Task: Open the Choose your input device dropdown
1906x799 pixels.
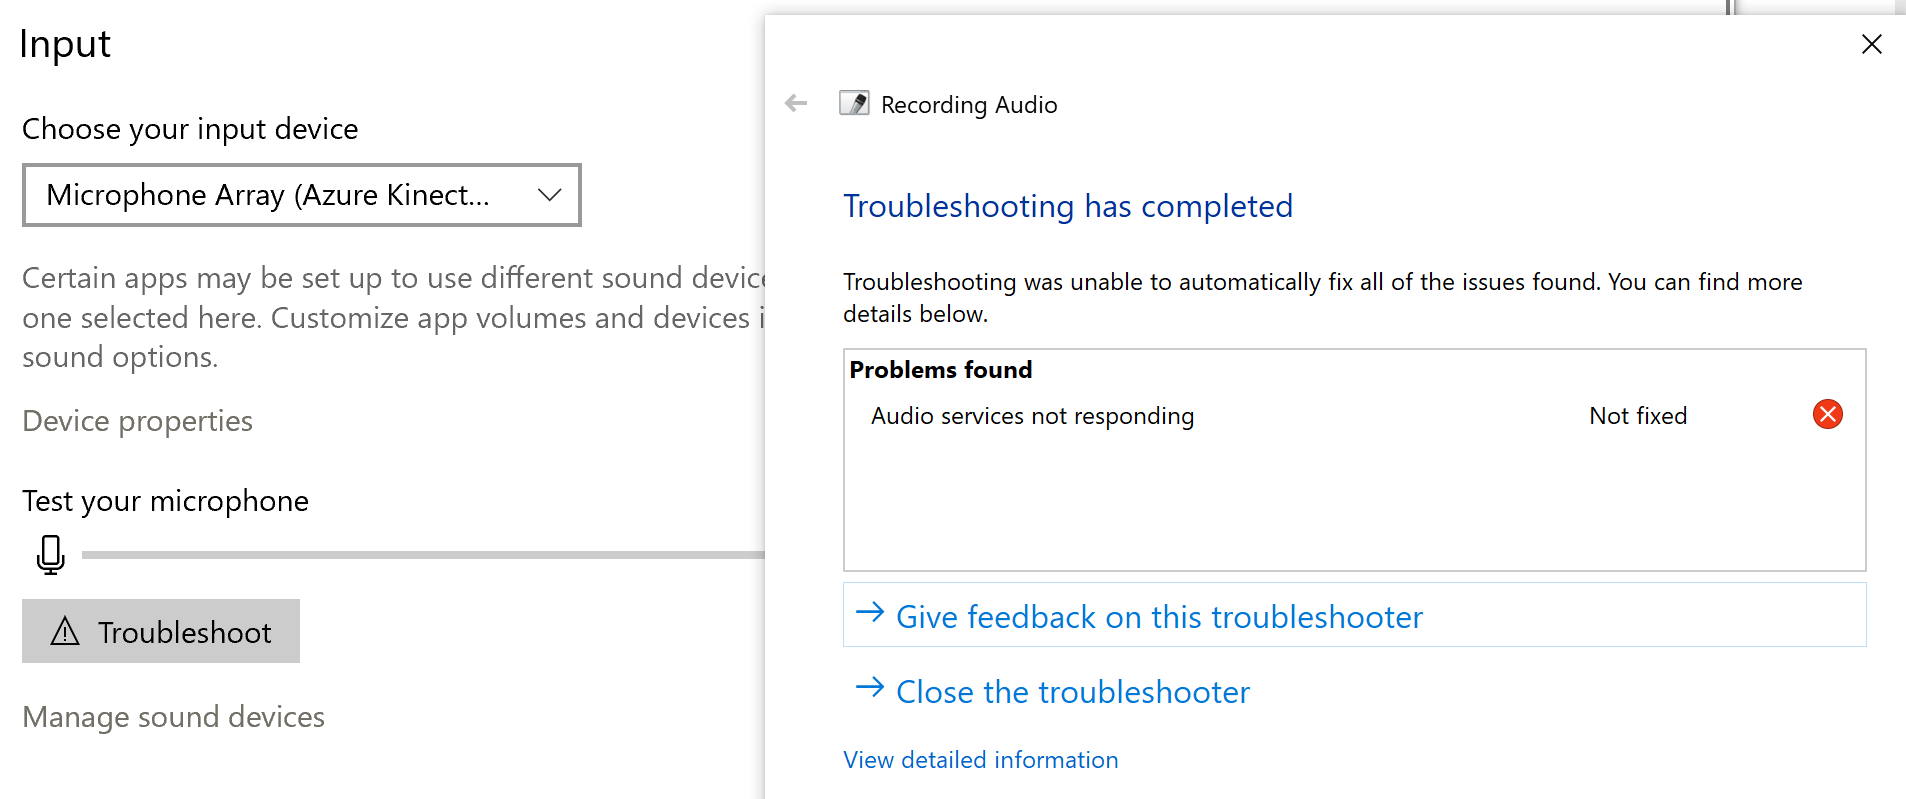Action: 301,195
